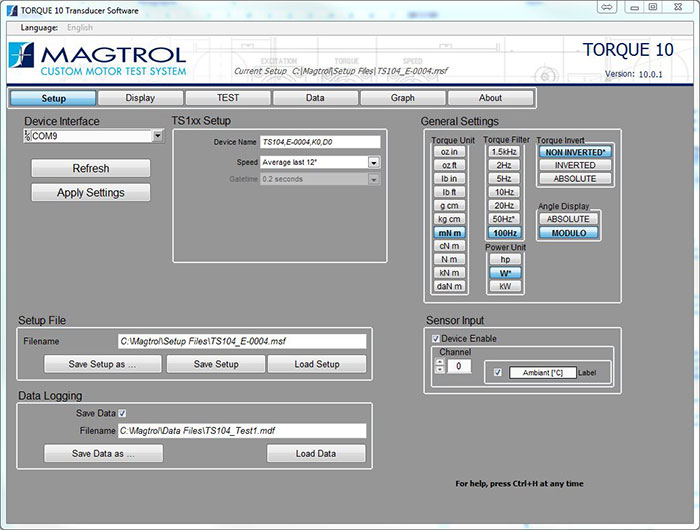
Task: Open the Graph tab
Action: point(403,98)
